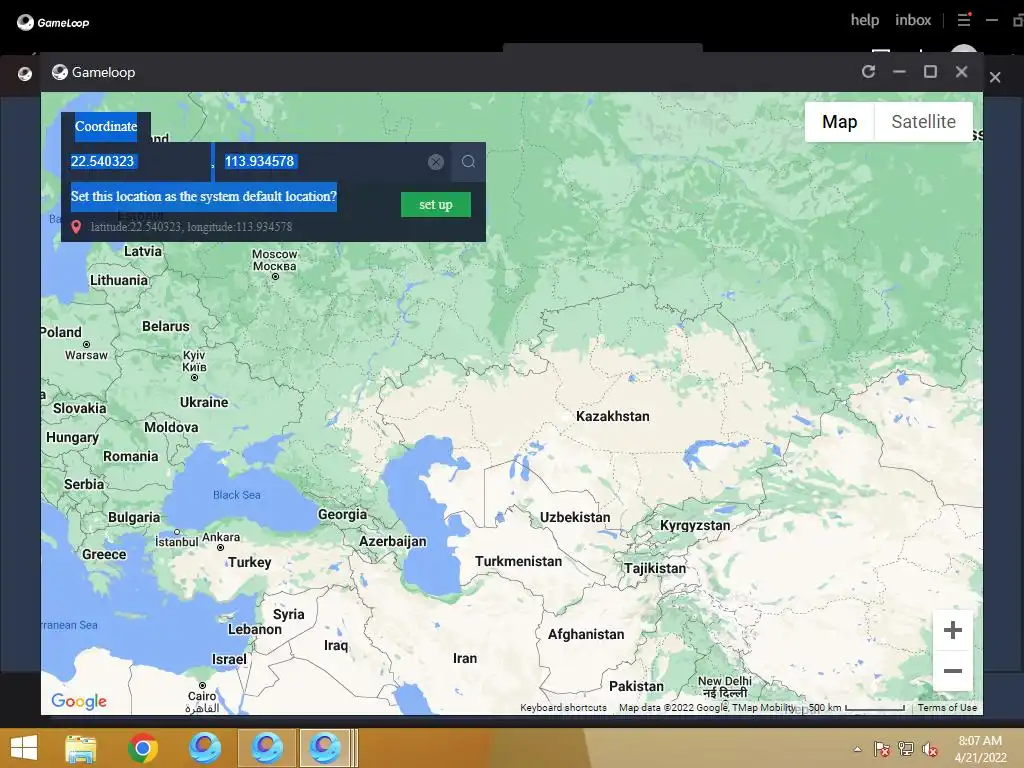The height and width of the screenshot is (768, 1024).
Task: Click the latitude longitude result text
Action: pyautogui.click(x=191, y=227)
